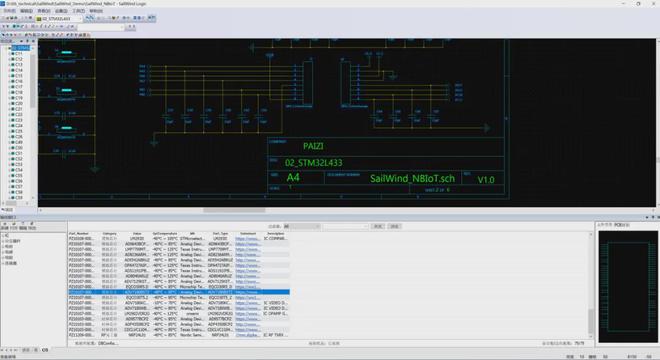Click the Part_Number column header

pos(79,234)
